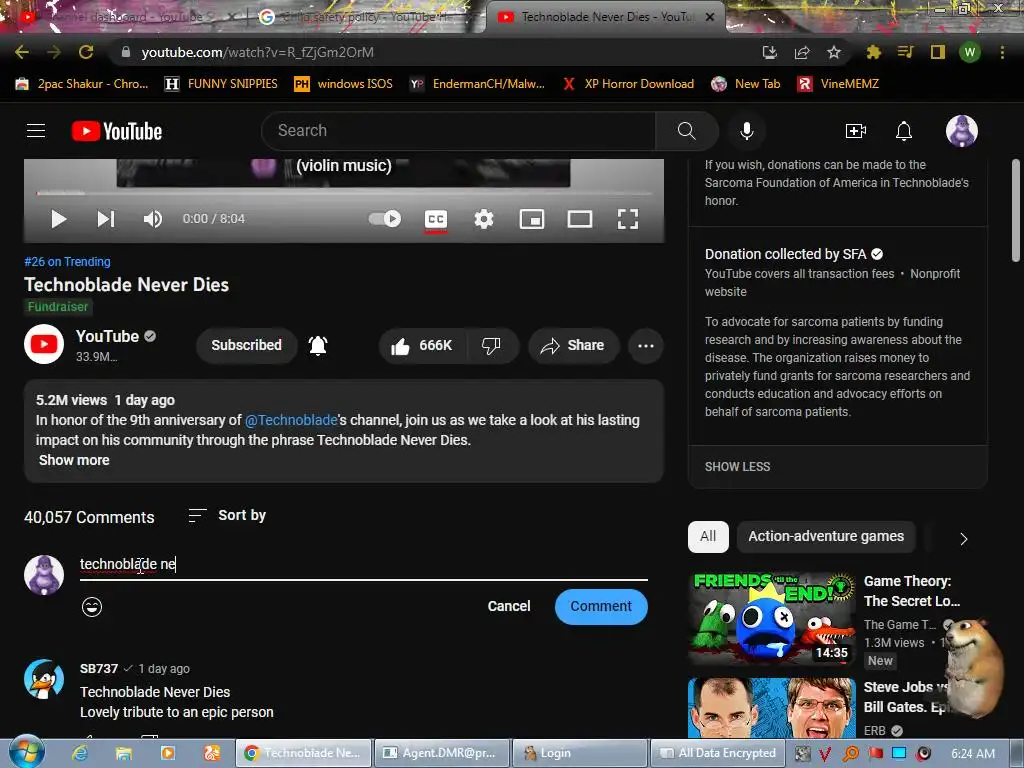Open the XP Horror Download bookmark
Screen dimensions: 1024x768
628,84
